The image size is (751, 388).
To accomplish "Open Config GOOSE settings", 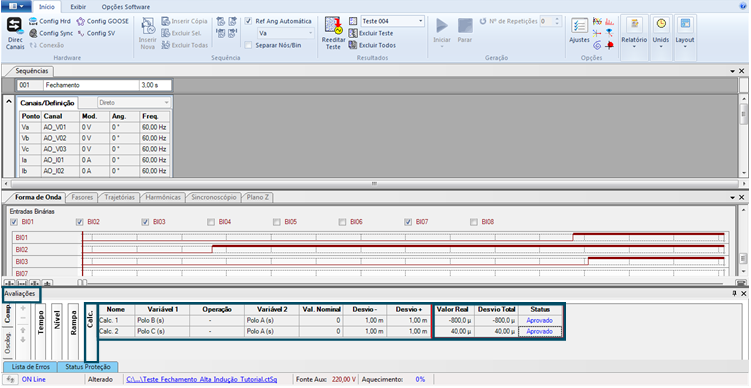I will click(x=102, y=21).
